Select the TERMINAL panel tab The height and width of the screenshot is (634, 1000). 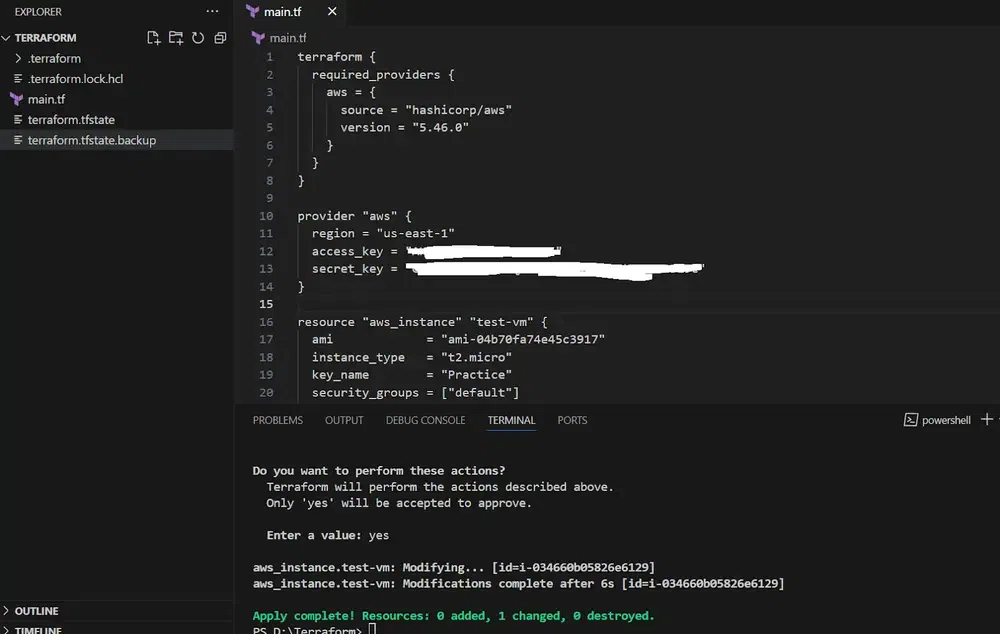tap(511, 420)
